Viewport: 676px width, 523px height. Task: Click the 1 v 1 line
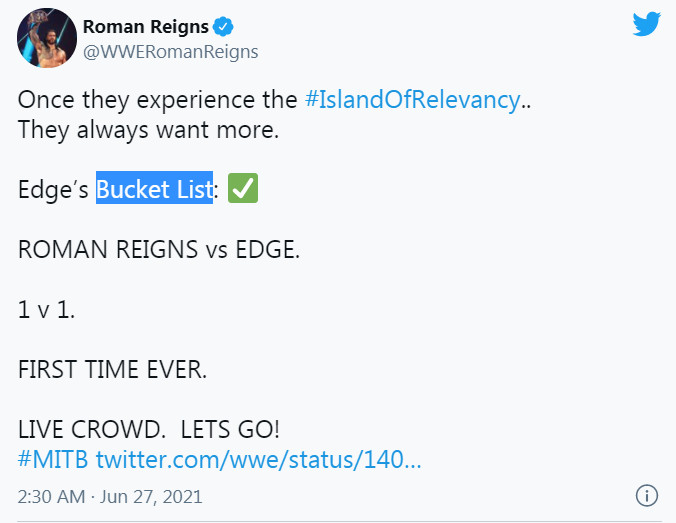pos(46,310)
